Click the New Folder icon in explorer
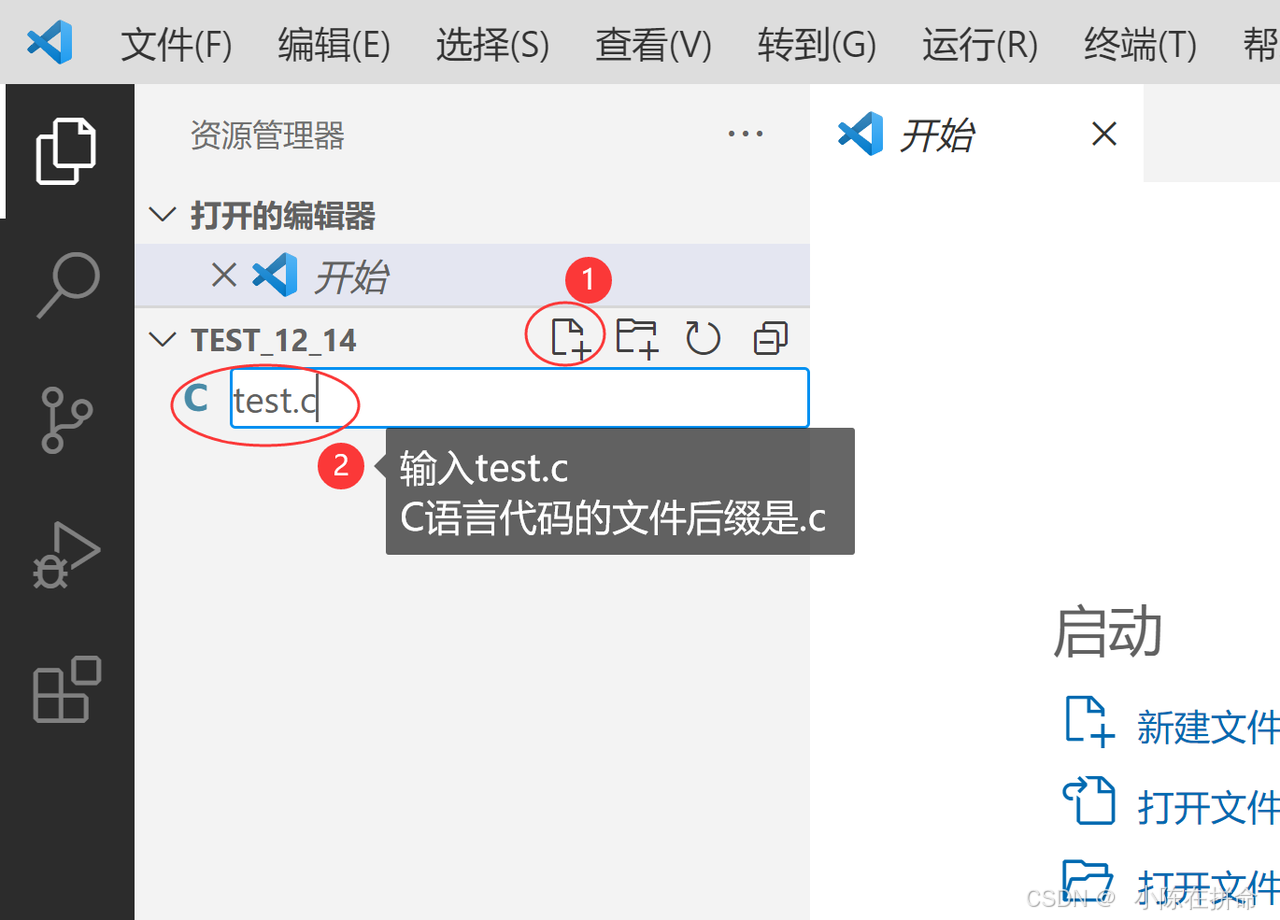This screenshot has height=920, width=1280. [x=637, y=338]
